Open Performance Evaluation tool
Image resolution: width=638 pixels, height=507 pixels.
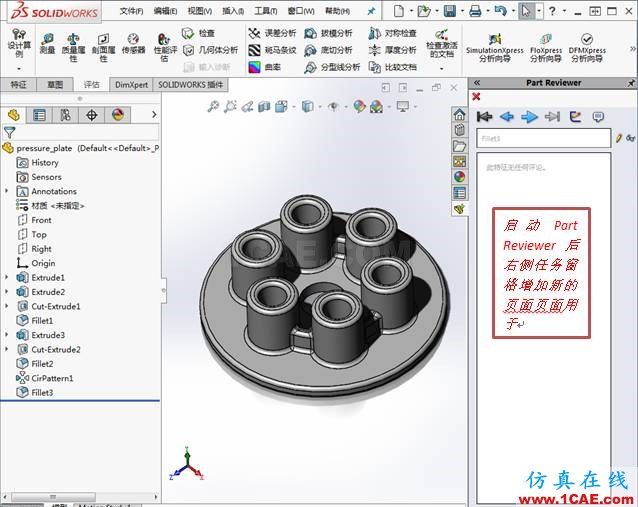coord(165,47)
